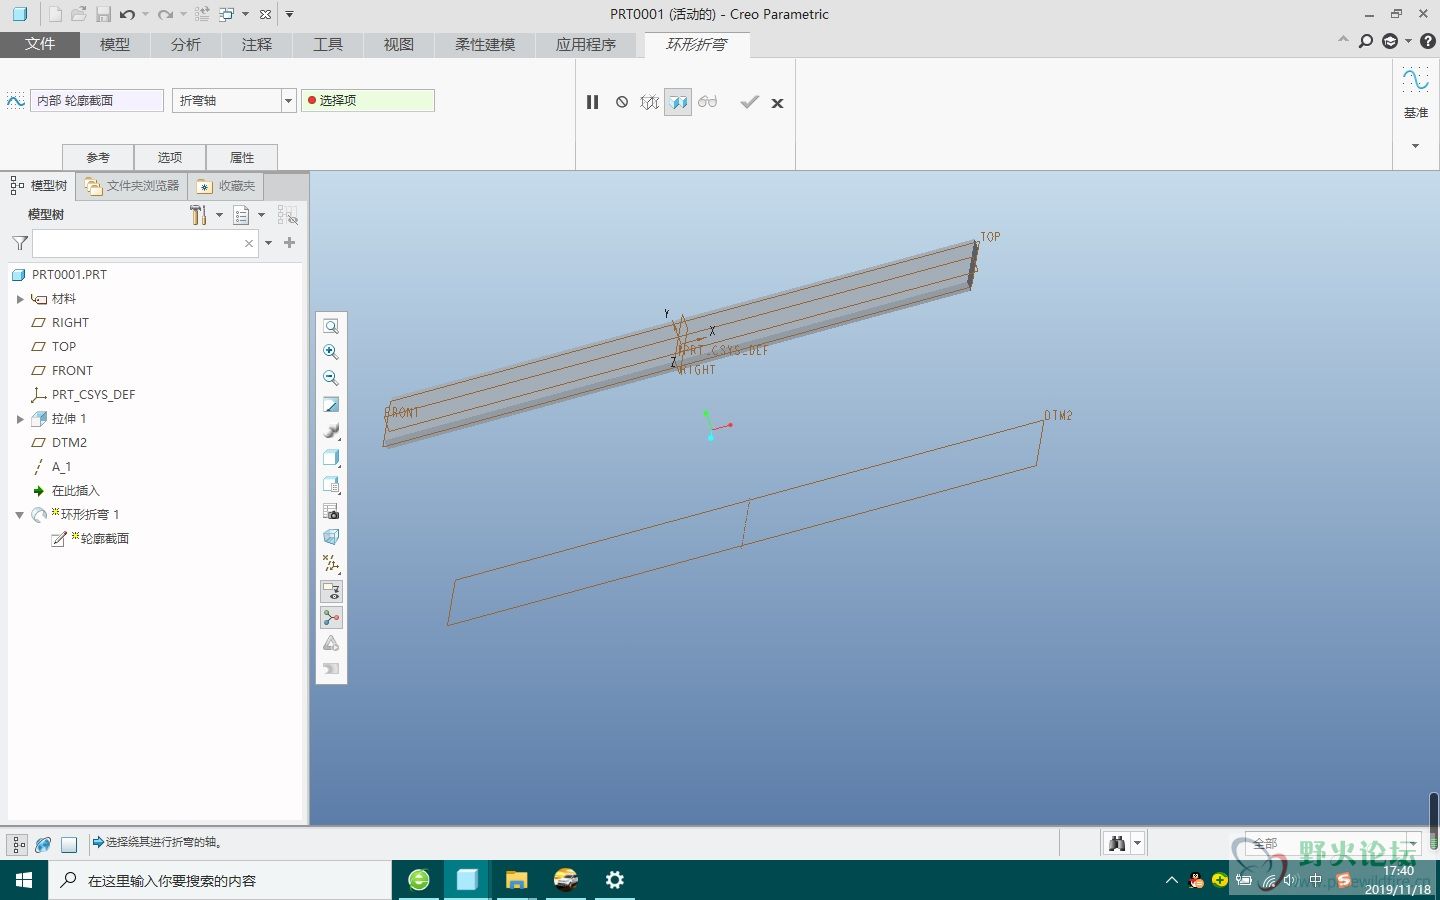Viewport: 1440px width, 900px height.
Task: Open the search options dropdown arrow
Action: pos(268,243)
